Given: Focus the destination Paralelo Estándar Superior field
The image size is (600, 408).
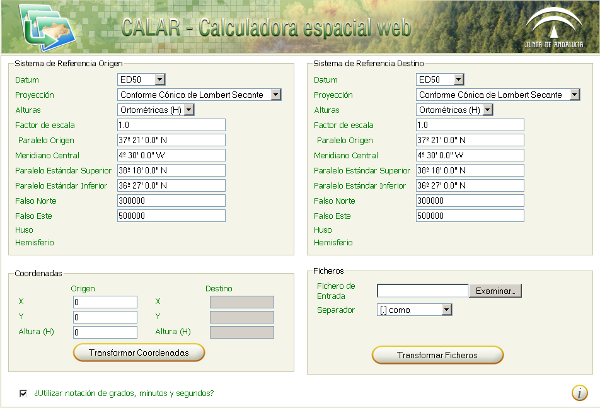Looking at the screenshot, I should point(470,170).
